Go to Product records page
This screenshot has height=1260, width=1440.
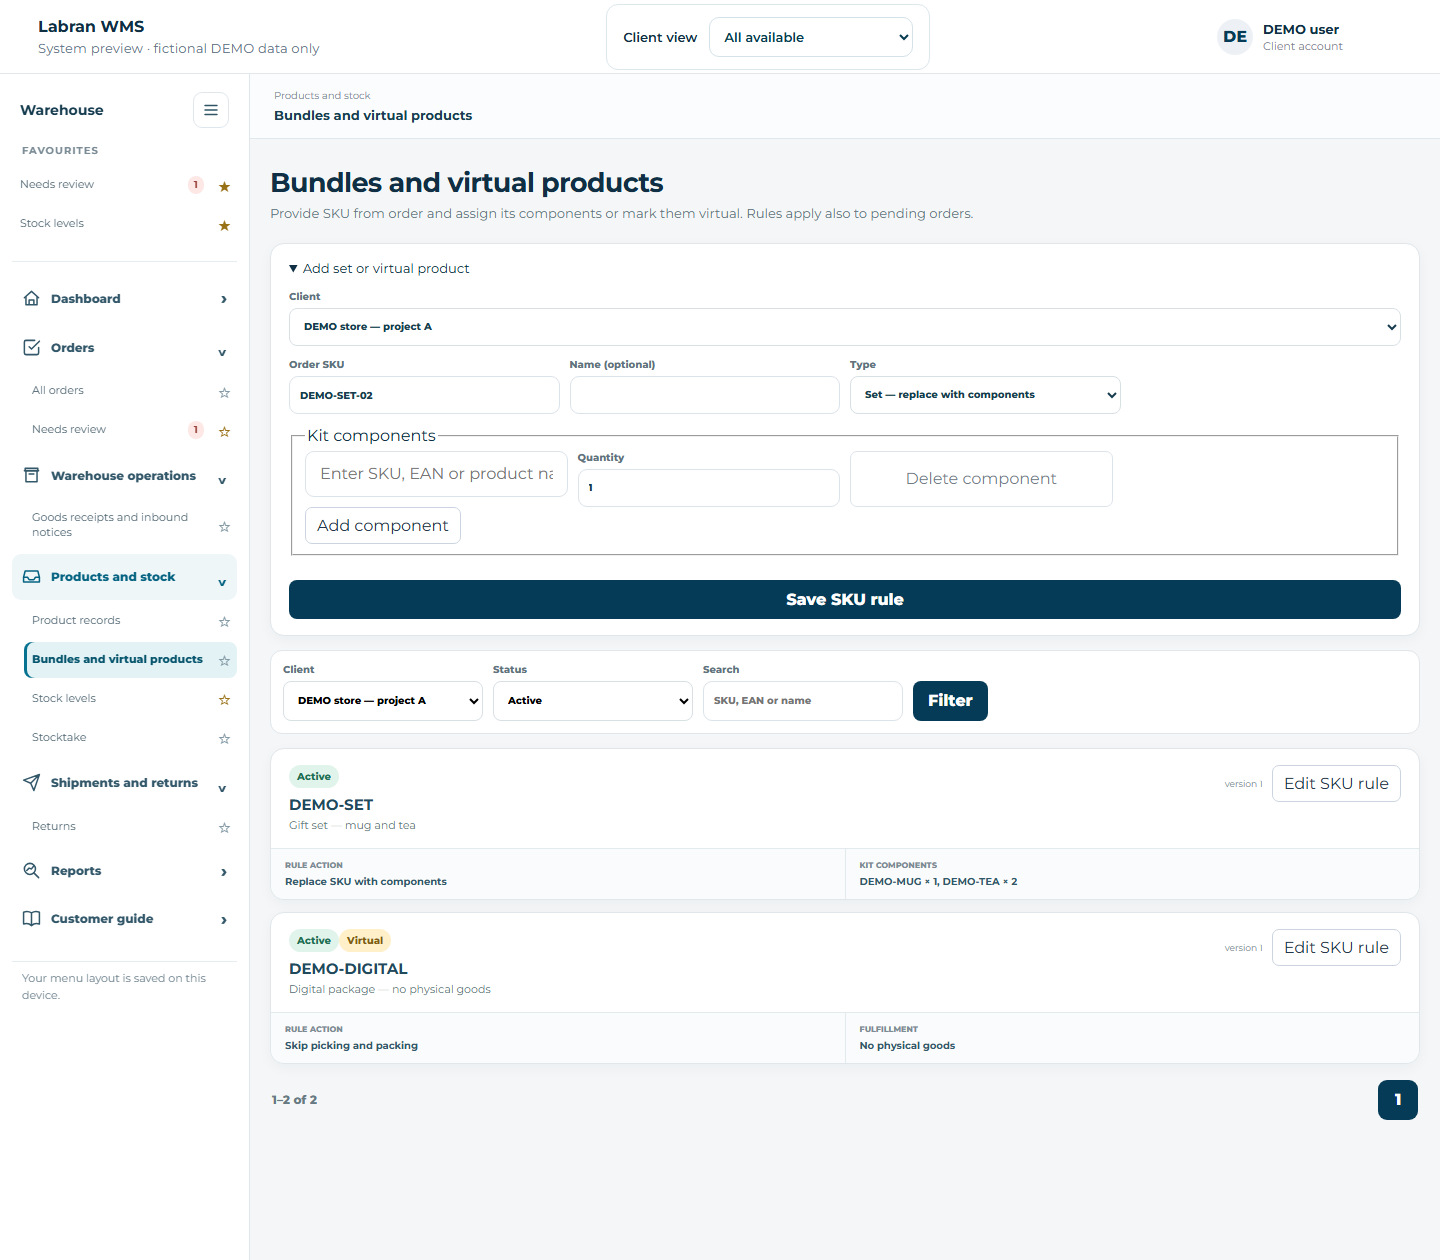(76, 620)
